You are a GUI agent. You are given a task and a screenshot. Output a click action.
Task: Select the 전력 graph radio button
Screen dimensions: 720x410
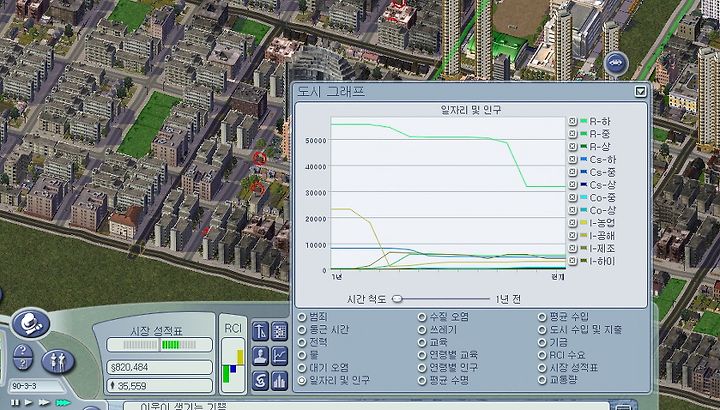pos(302,343)
